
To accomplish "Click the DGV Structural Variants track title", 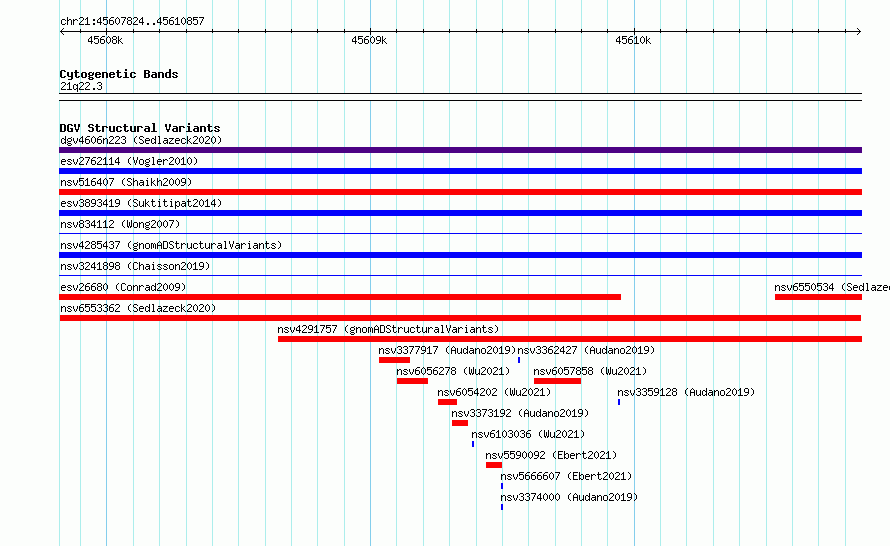I will pos(140,128).
